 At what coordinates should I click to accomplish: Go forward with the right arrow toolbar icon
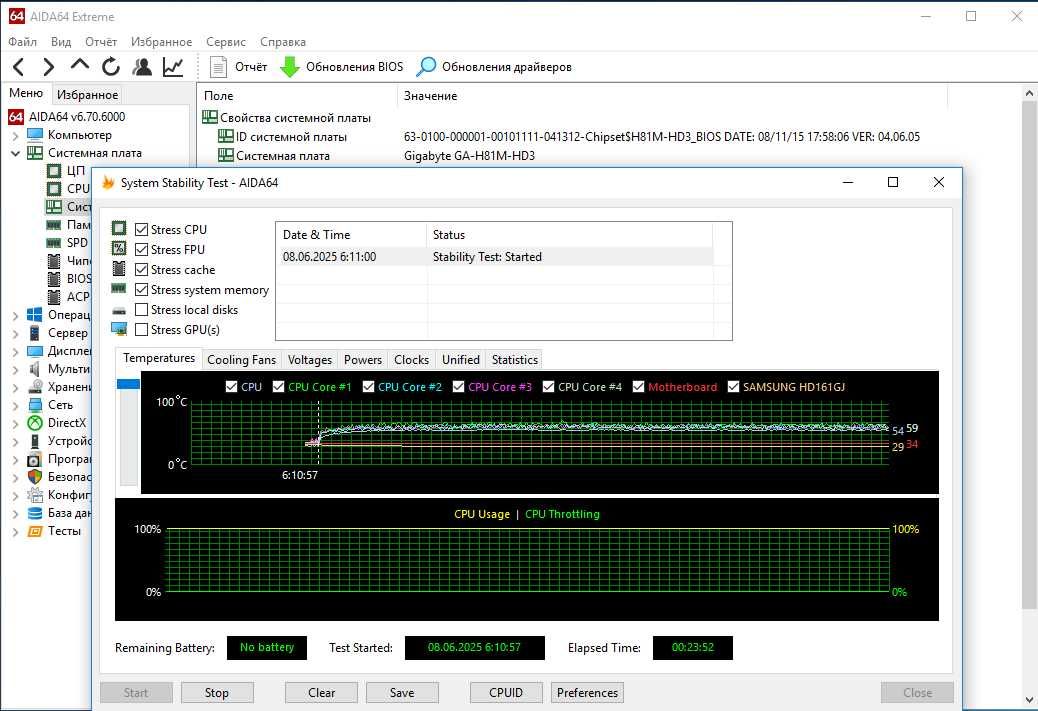48,67
